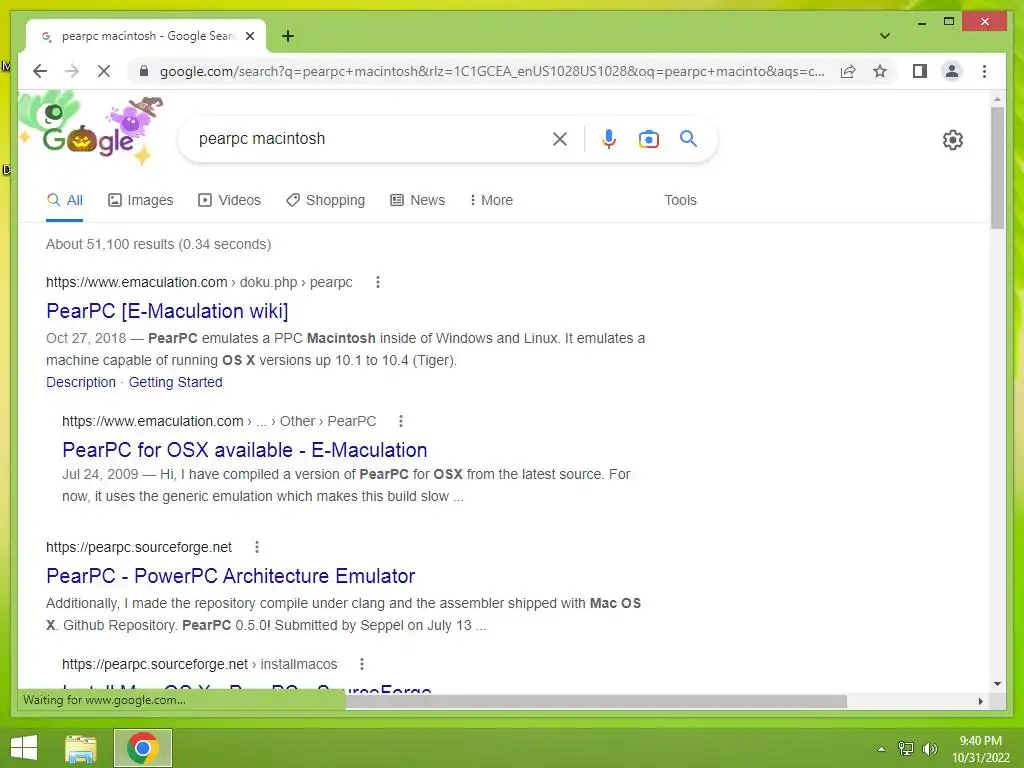Viewport: 1024px width, 768px height.
Task: Expand the tab search chevron
Action: point(884,36)
